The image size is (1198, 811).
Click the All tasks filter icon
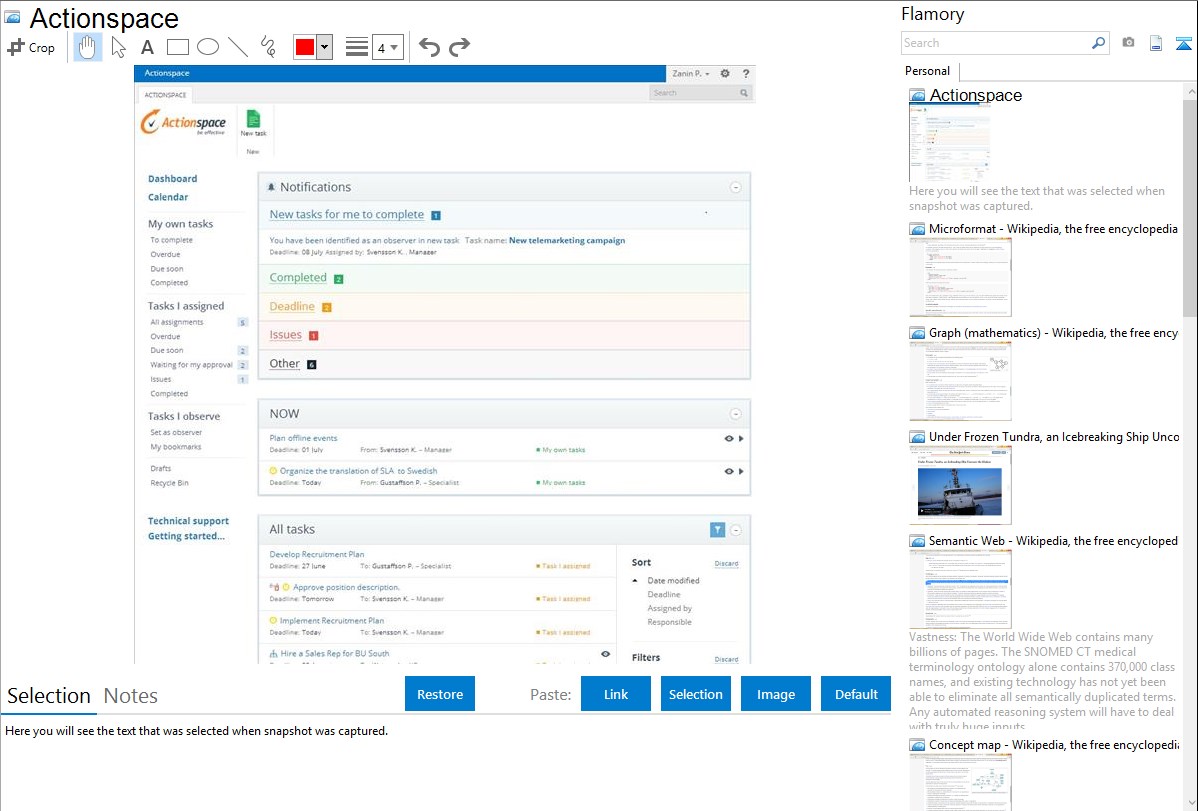717,530
